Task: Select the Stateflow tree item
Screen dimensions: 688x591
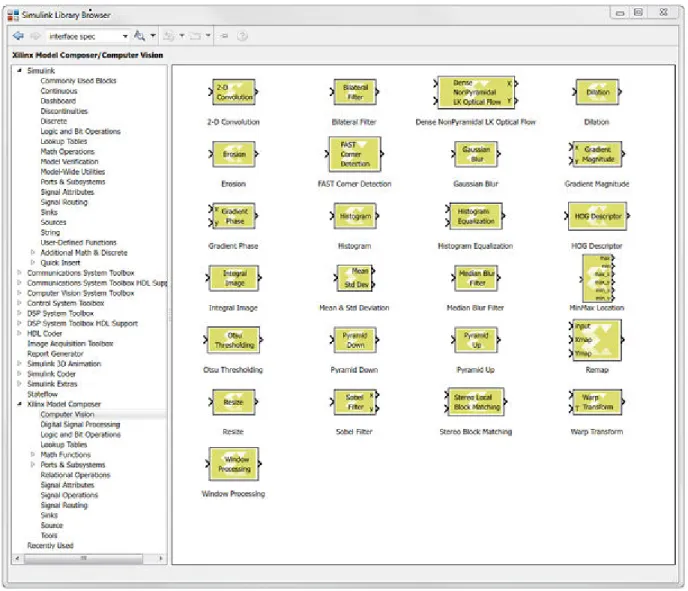Action: pyautogui.click(x=43, y=394)
